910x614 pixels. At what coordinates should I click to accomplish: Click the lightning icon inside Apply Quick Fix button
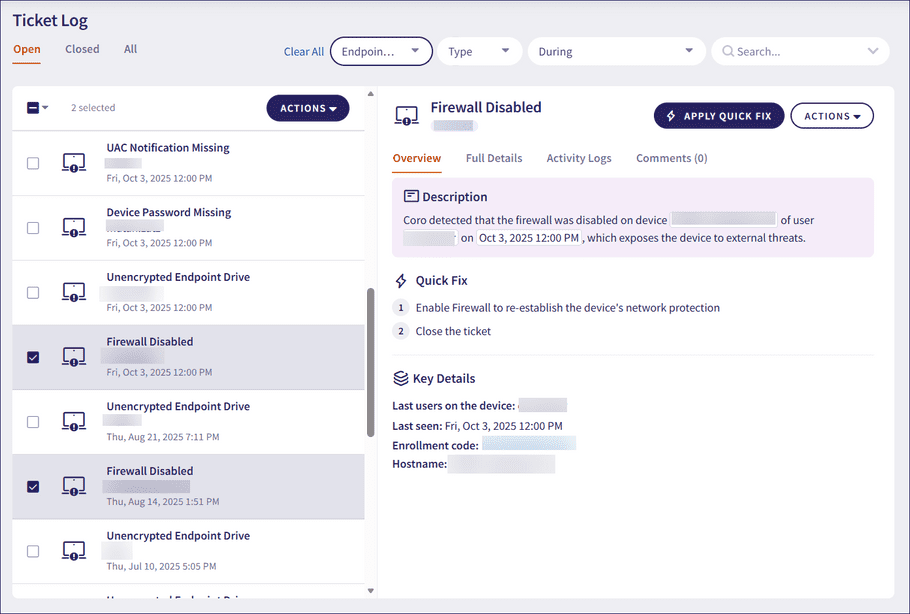(x=670, y=115)
